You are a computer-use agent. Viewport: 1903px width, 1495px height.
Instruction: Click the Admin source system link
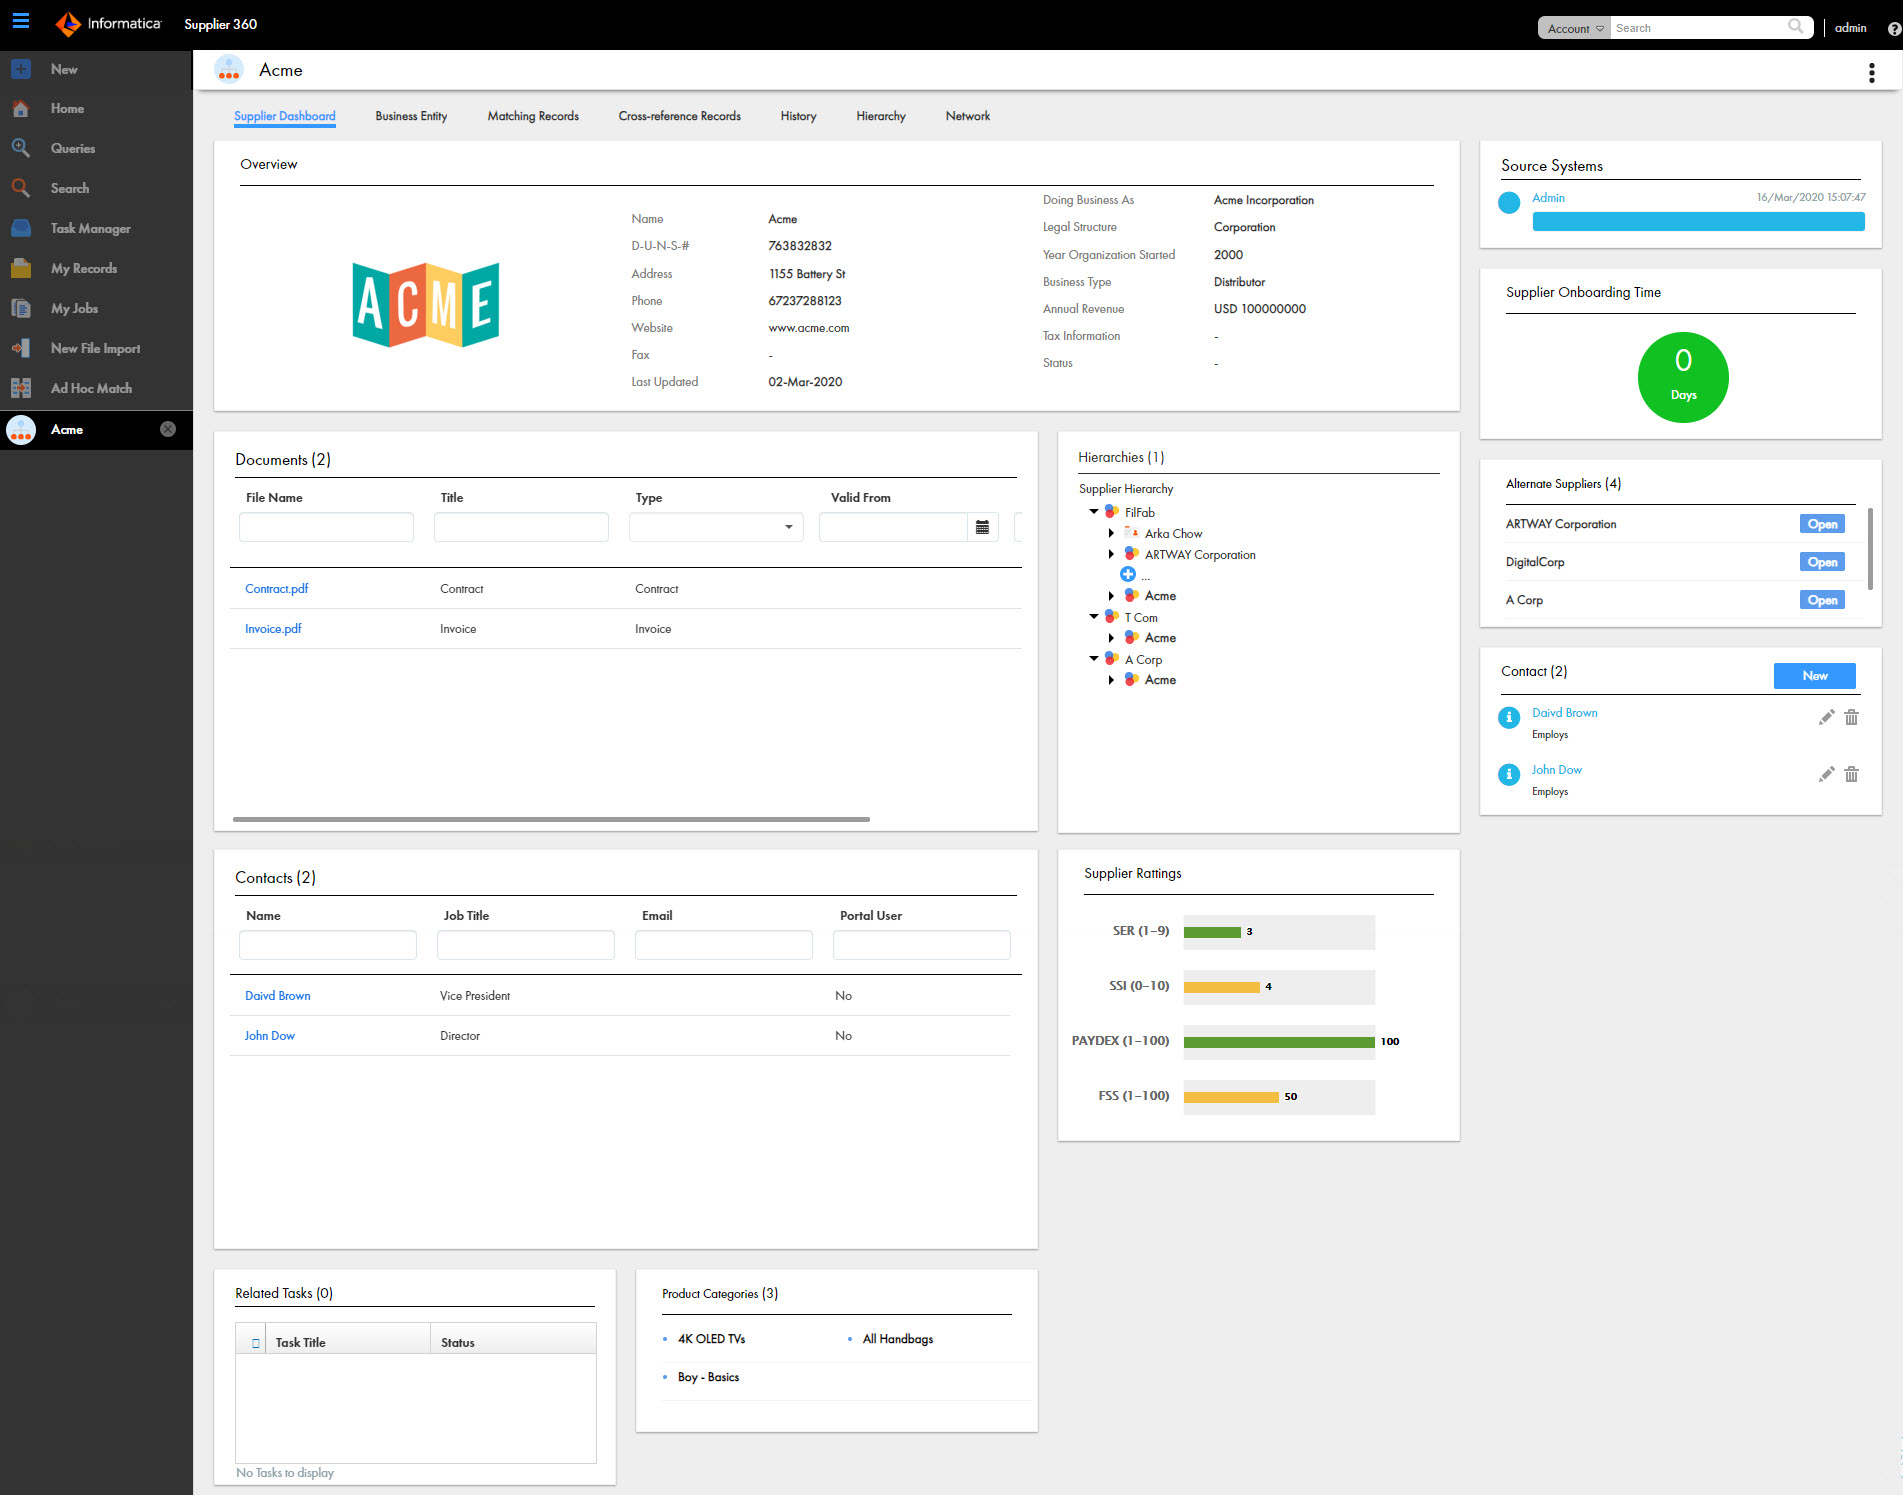tap(1548, 198)
